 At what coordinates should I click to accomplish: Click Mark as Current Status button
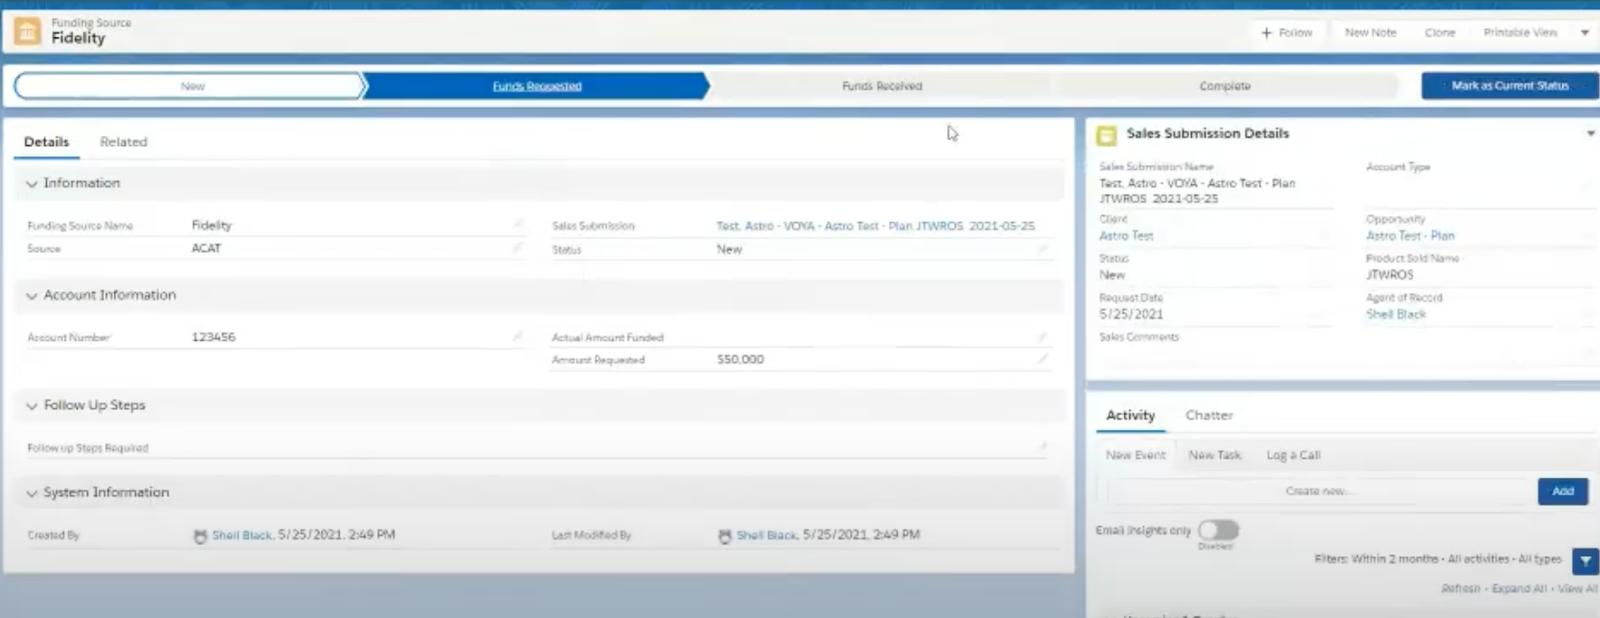[1509, 86]
